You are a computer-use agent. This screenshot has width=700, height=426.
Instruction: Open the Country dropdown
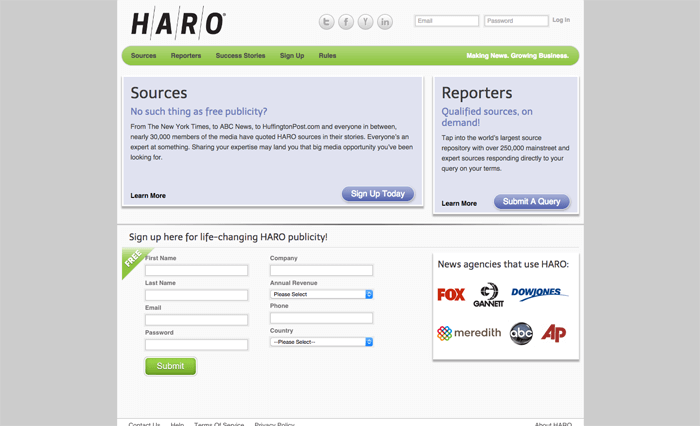point(321,342)
